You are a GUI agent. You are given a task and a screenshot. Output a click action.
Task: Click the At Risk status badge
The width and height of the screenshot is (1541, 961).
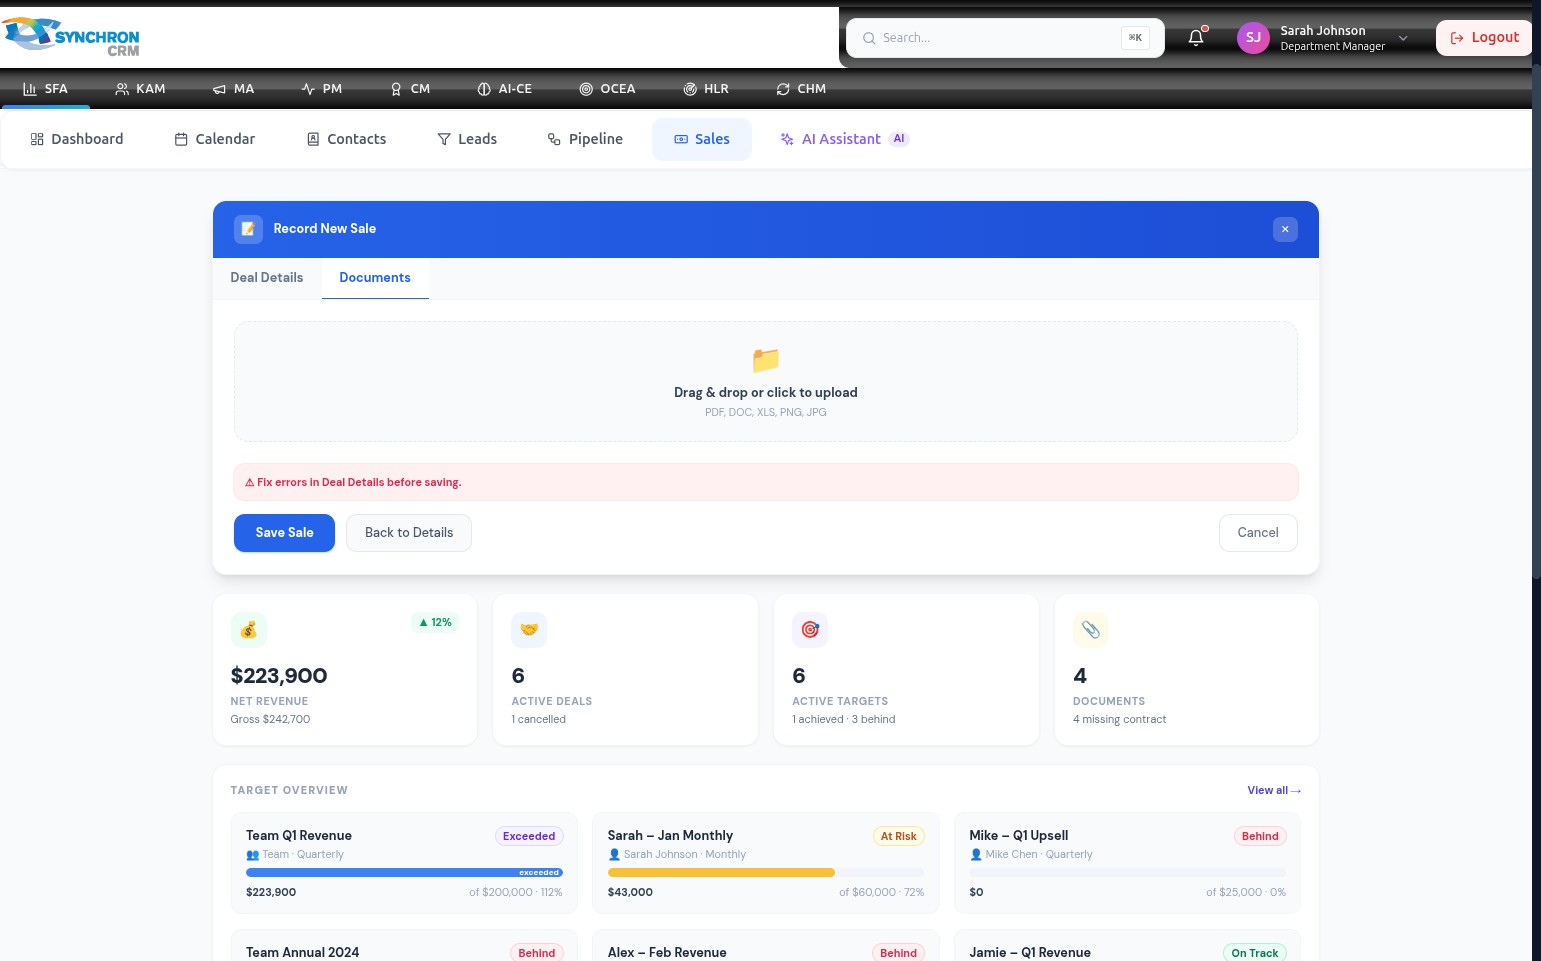[x=899, y=837]
